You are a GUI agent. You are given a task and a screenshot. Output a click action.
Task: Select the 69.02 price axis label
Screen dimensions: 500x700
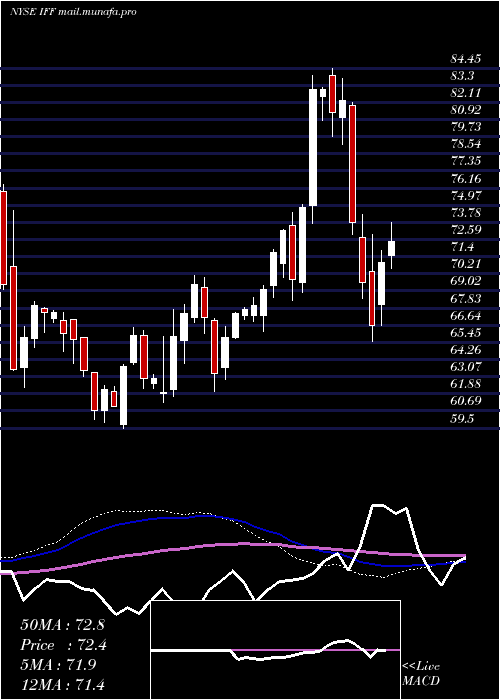[x=465, y=281]
